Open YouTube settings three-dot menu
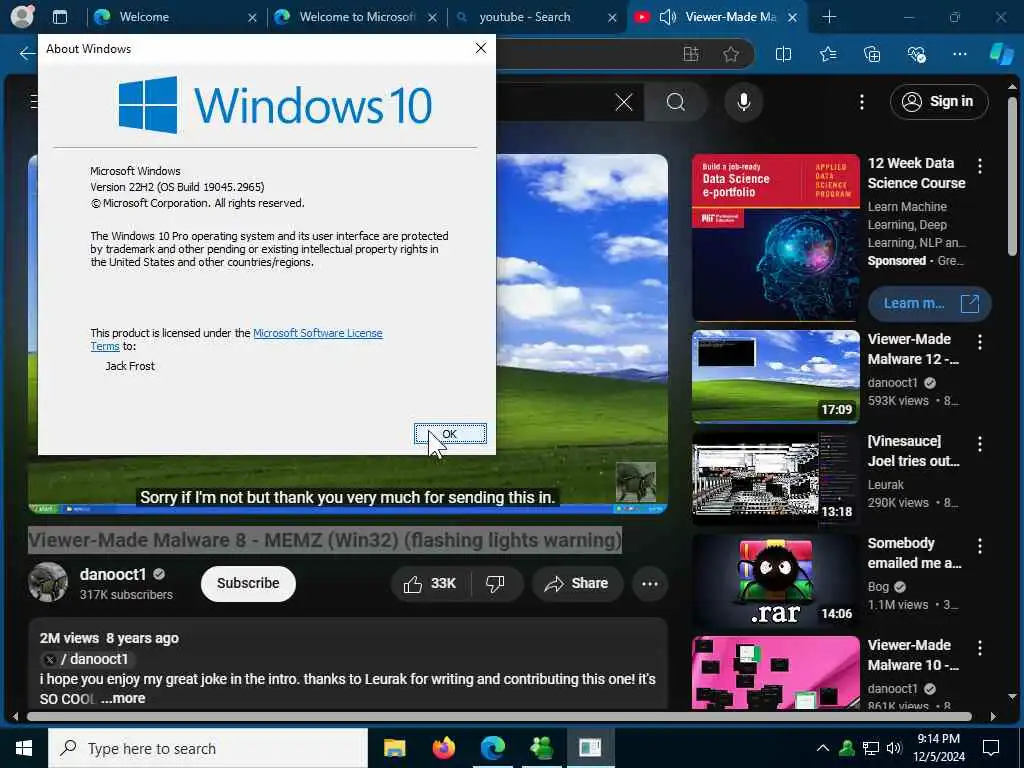The image size is (1024, 768). [x=862, y=102]
